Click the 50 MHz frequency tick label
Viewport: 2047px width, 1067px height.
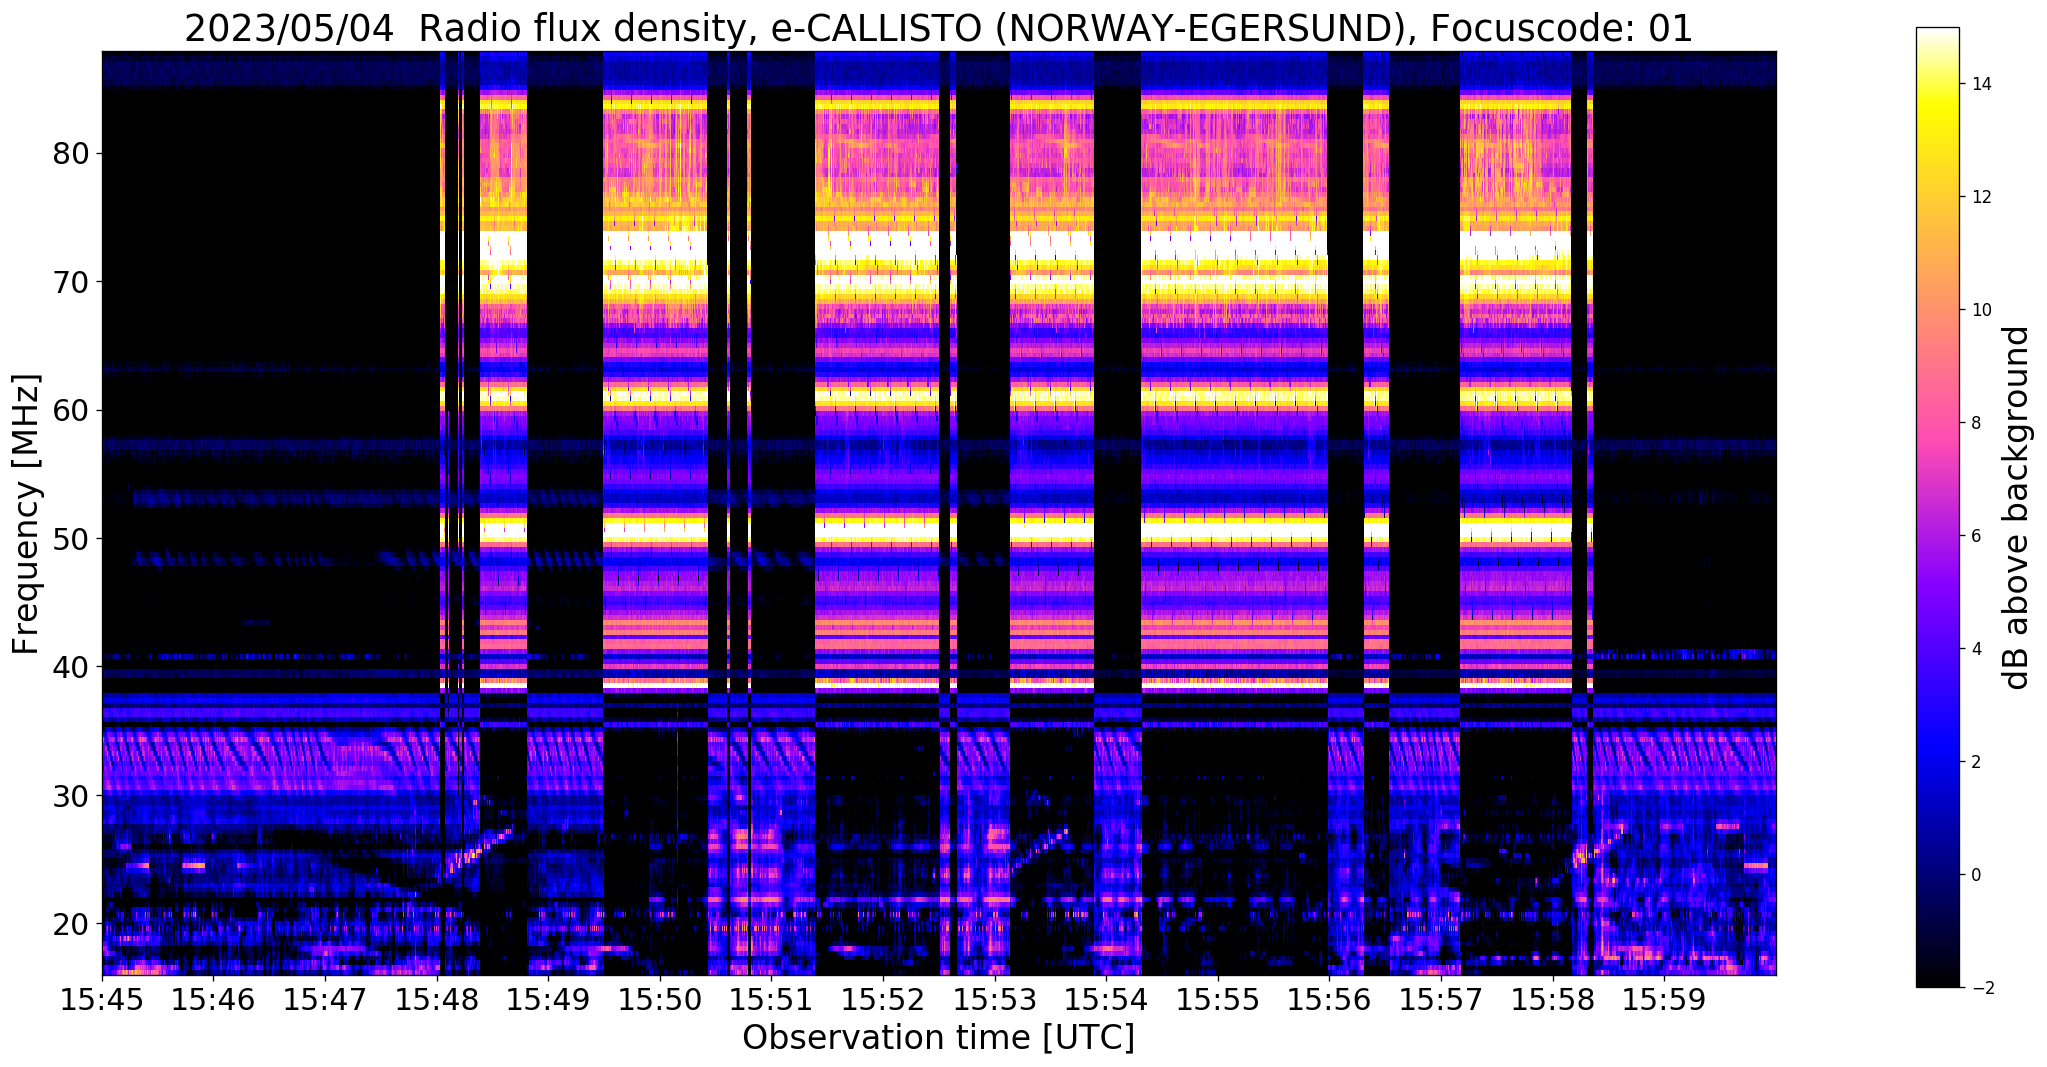70,539
